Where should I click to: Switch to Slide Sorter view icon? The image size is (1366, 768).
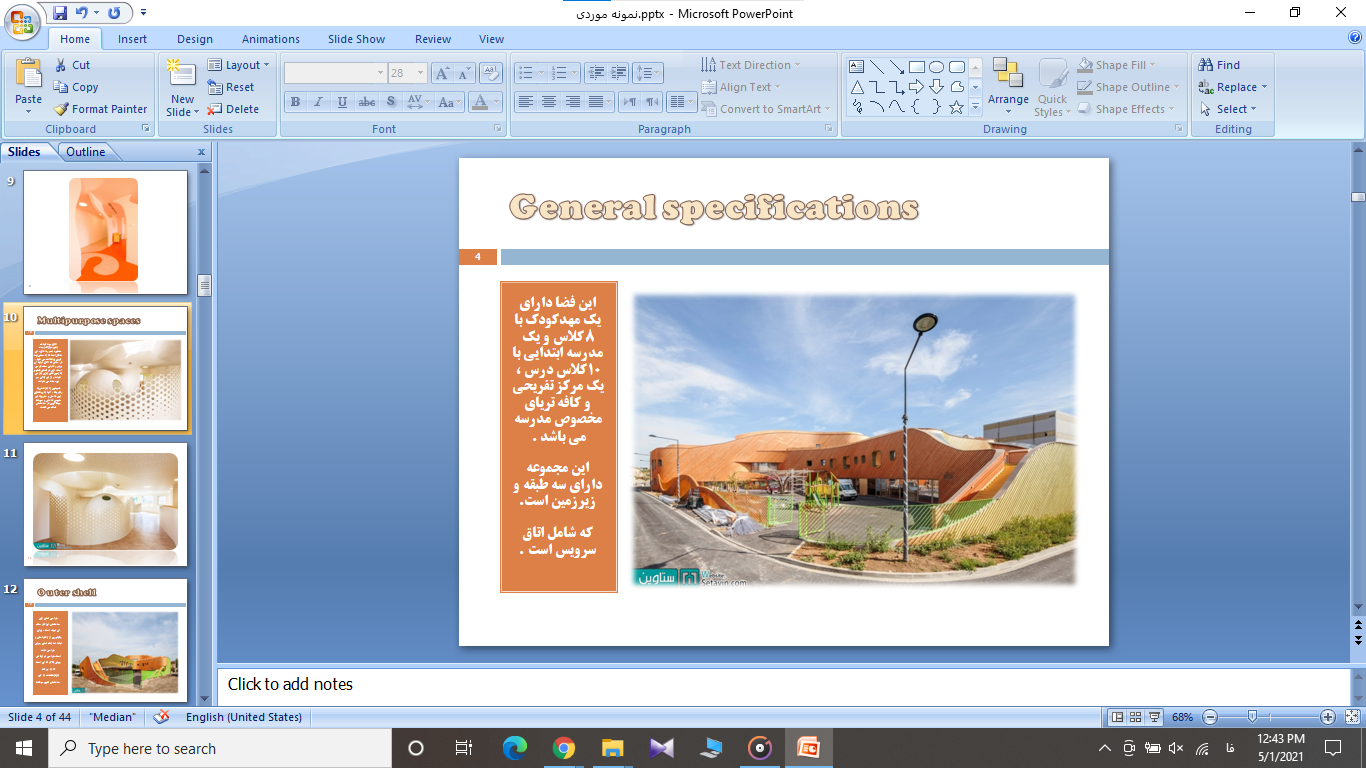point(1136,717)
